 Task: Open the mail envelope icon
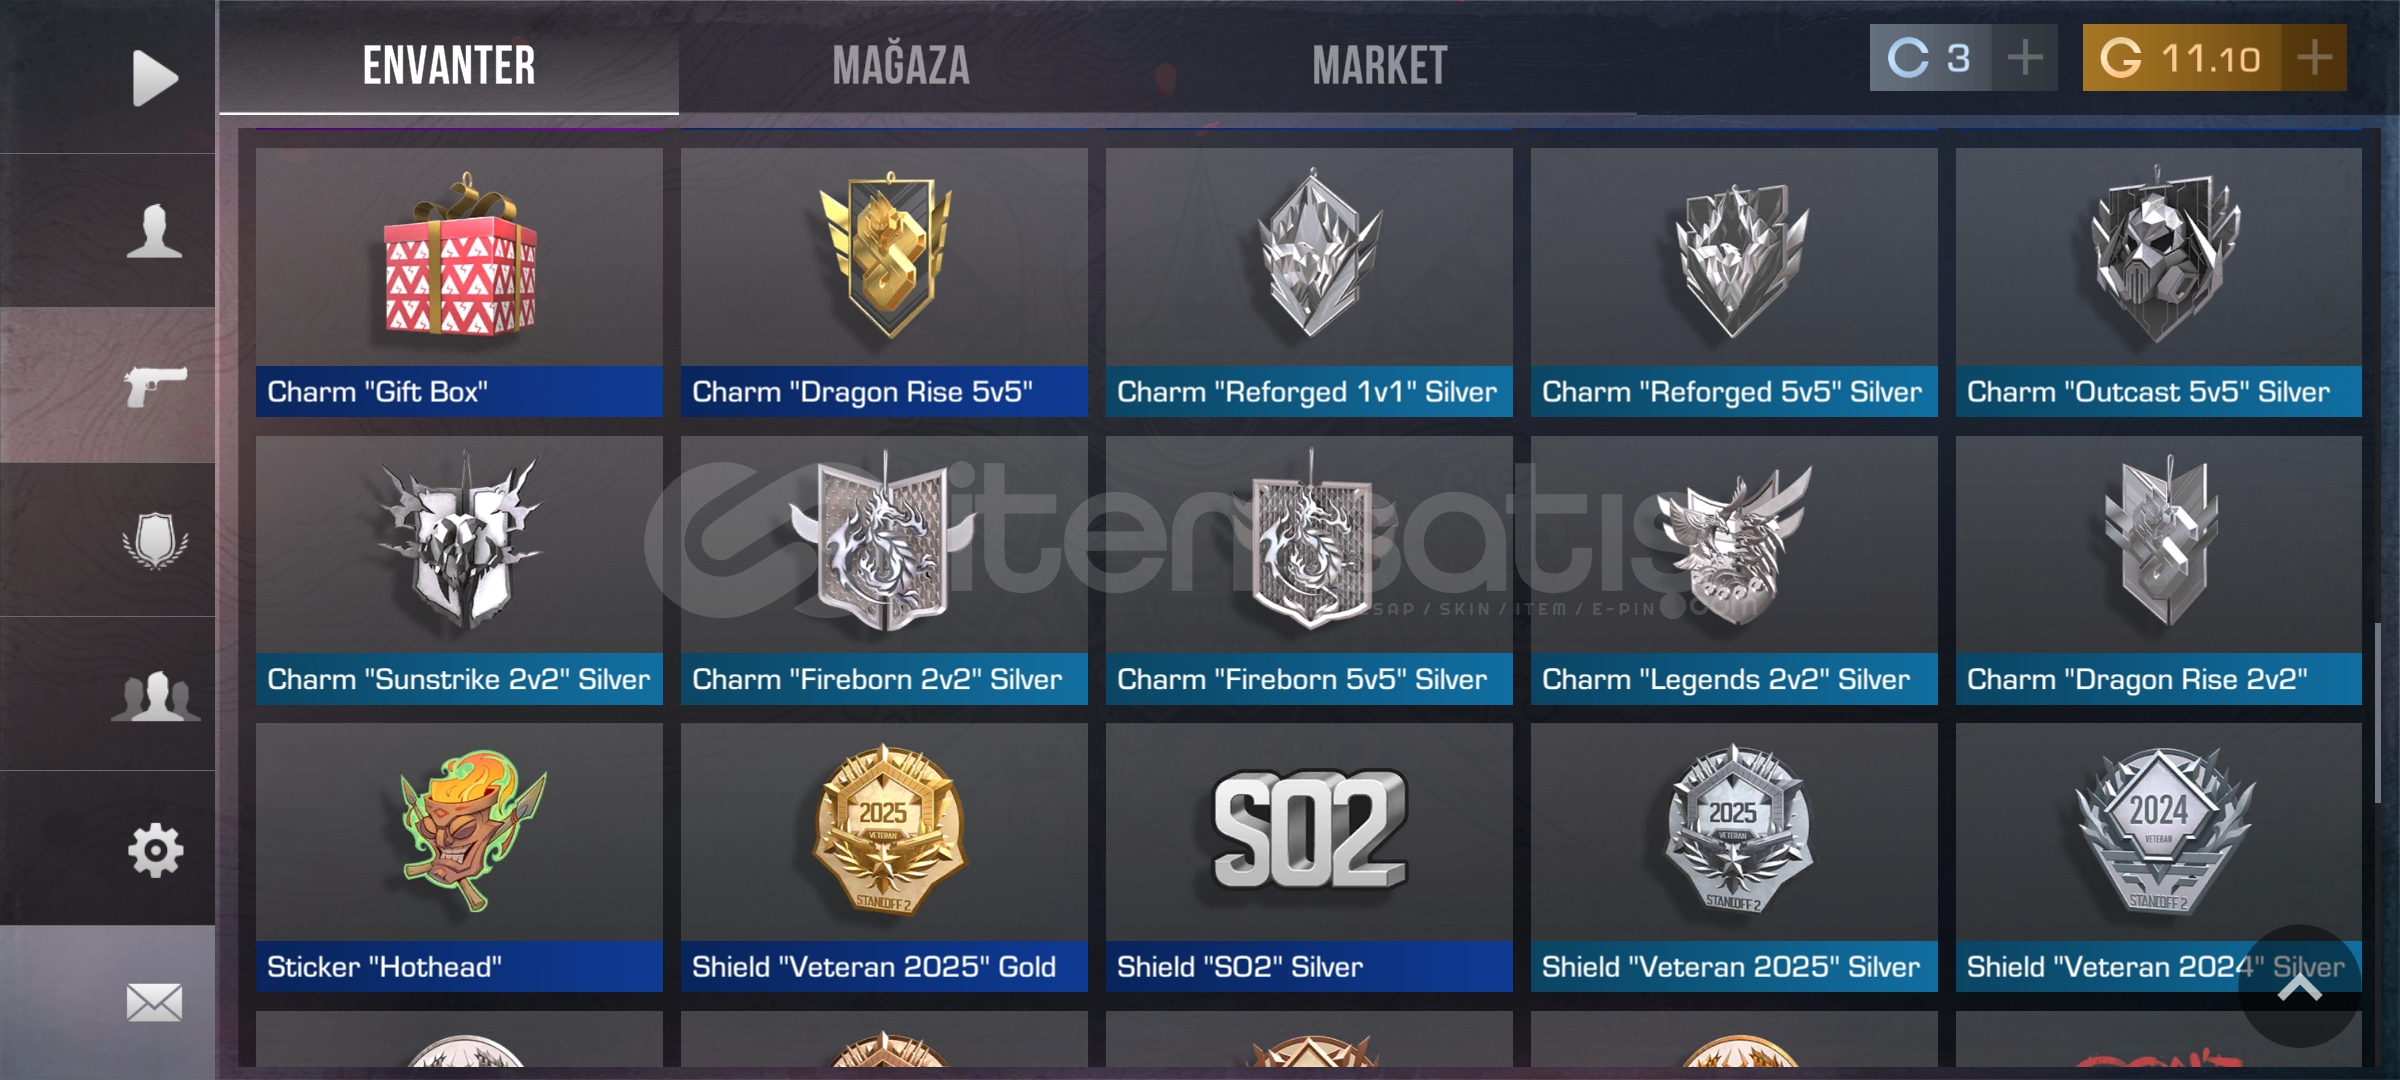(x=155, y=1002)
